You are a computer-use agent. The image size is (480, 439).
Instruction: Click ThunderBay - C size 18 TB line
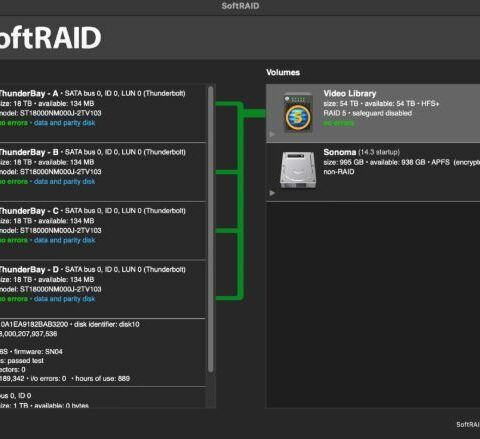coord(47,221)
